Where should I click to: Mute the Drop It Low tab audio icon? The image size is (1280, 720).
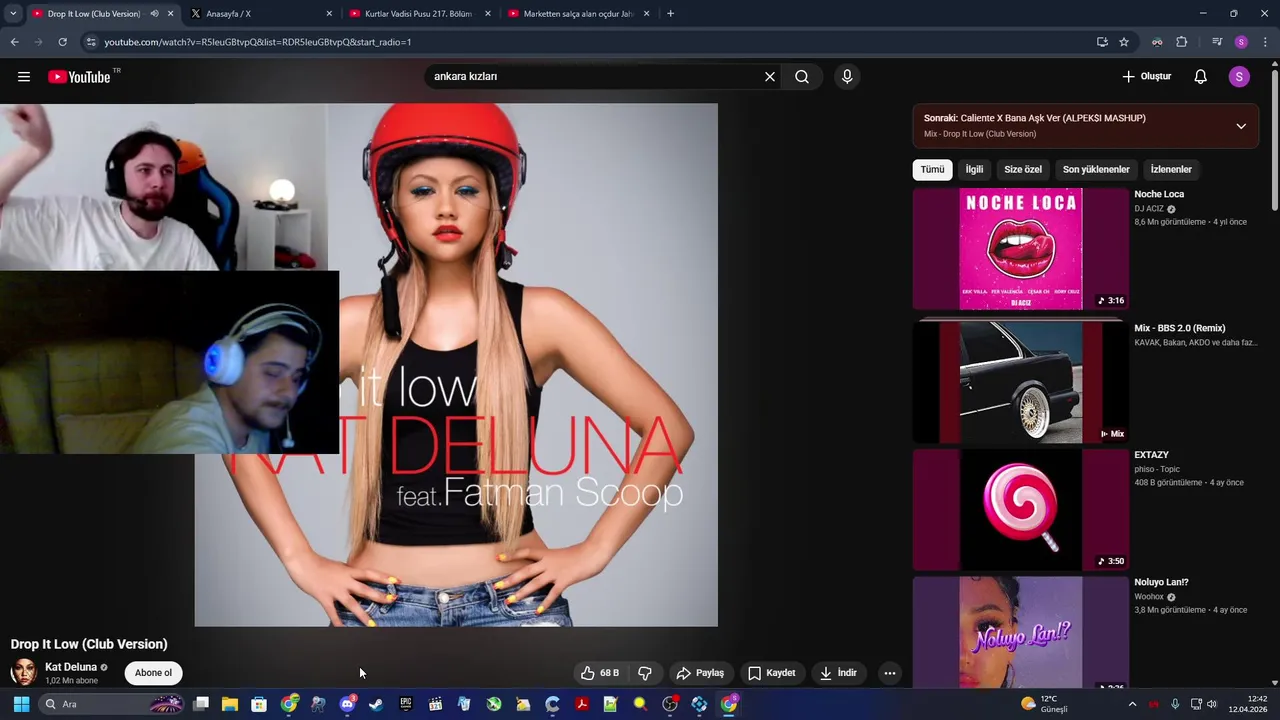[154, 14]
